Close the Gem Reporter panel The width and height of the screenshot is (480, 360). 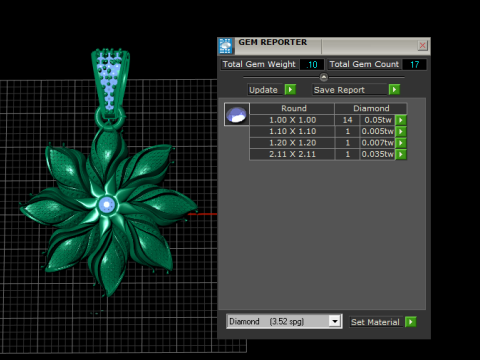[x=422, y=45]
